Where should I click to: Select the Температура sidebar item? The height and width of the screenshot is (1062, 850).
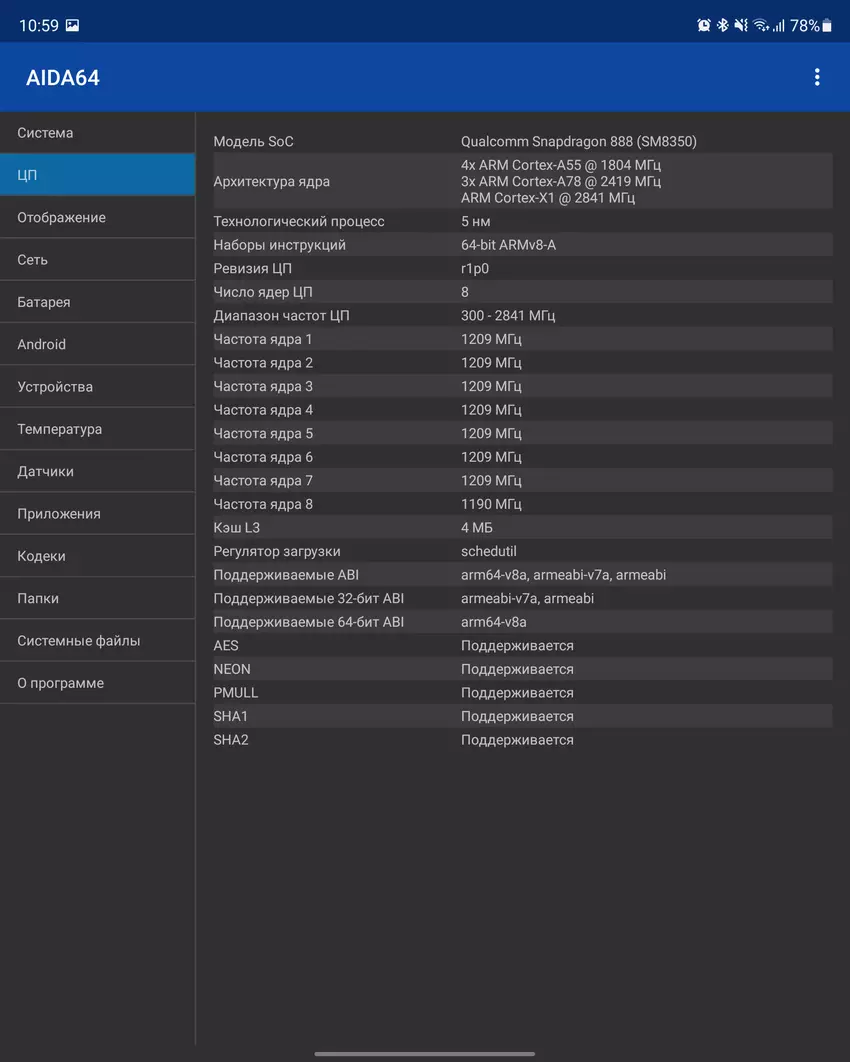click(x=97, y=429)
